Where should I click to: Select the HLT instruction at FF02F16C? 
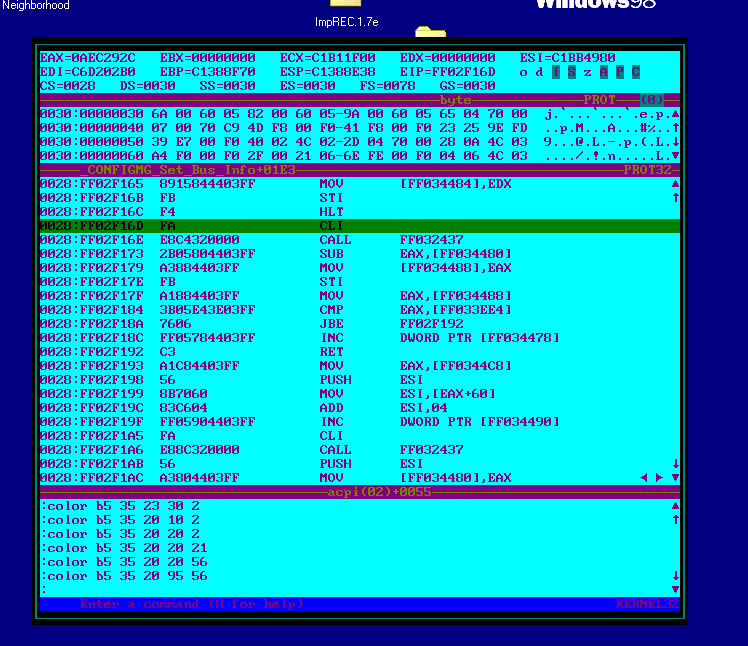[x=360, y=212]
